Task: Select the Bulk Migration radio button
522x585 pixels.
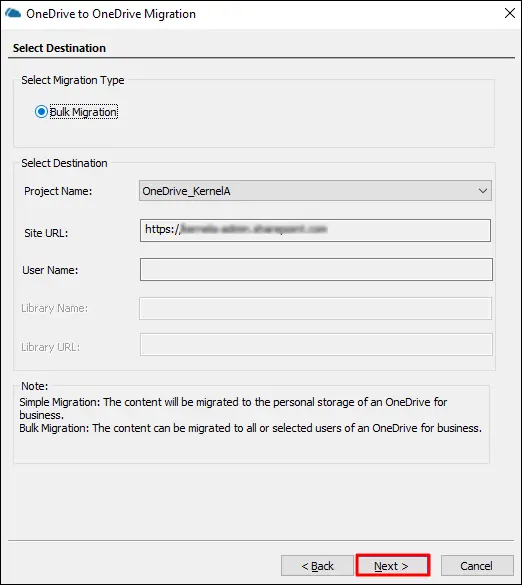Action: (x=41, y=112)
